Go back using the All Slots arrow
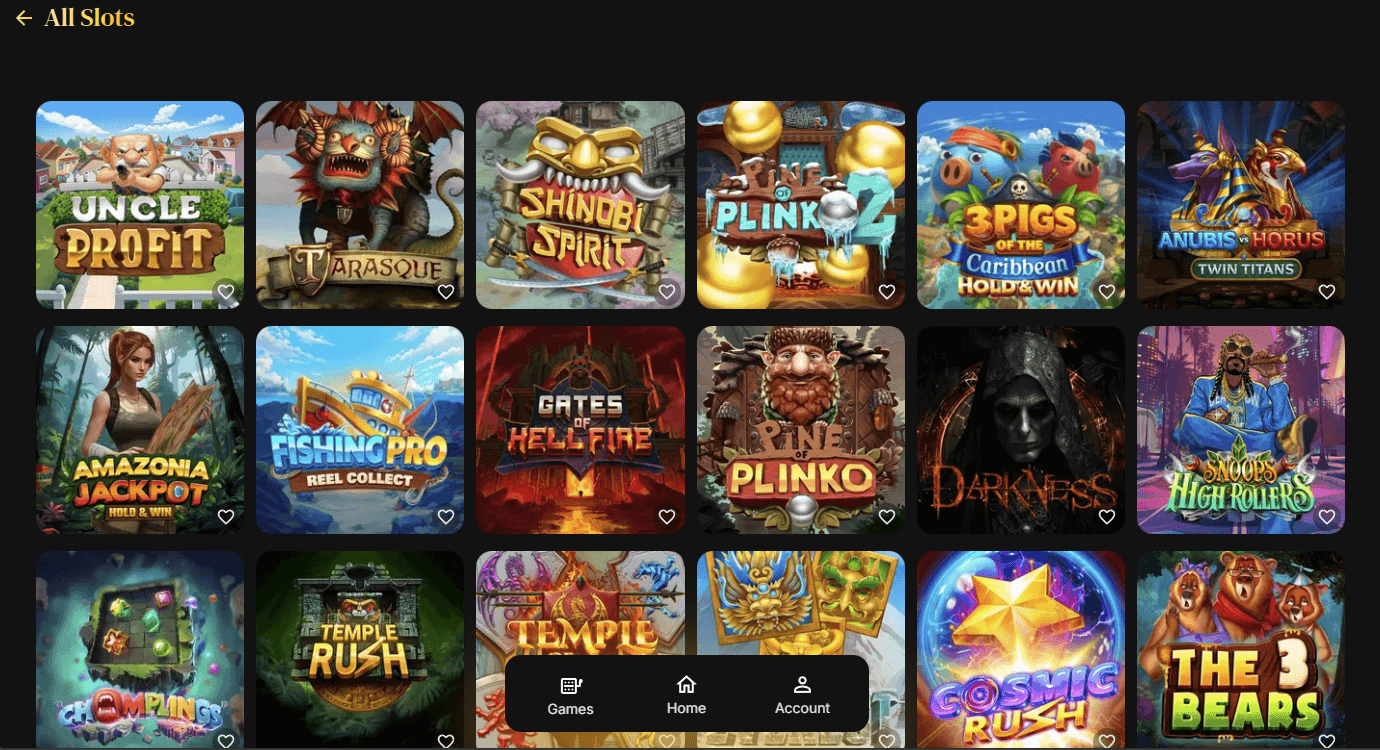The width and height of the screenshot is (1380, 750). tap(24, 18)
